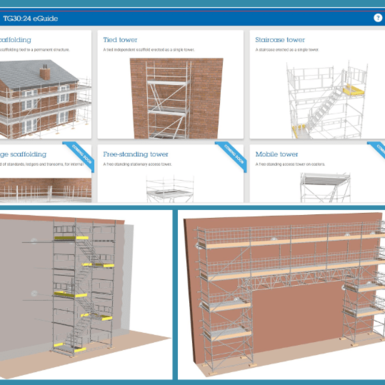Screen dimensions: 385x385
Task: Click the staircase tower preview image
Action: [327, 100]
